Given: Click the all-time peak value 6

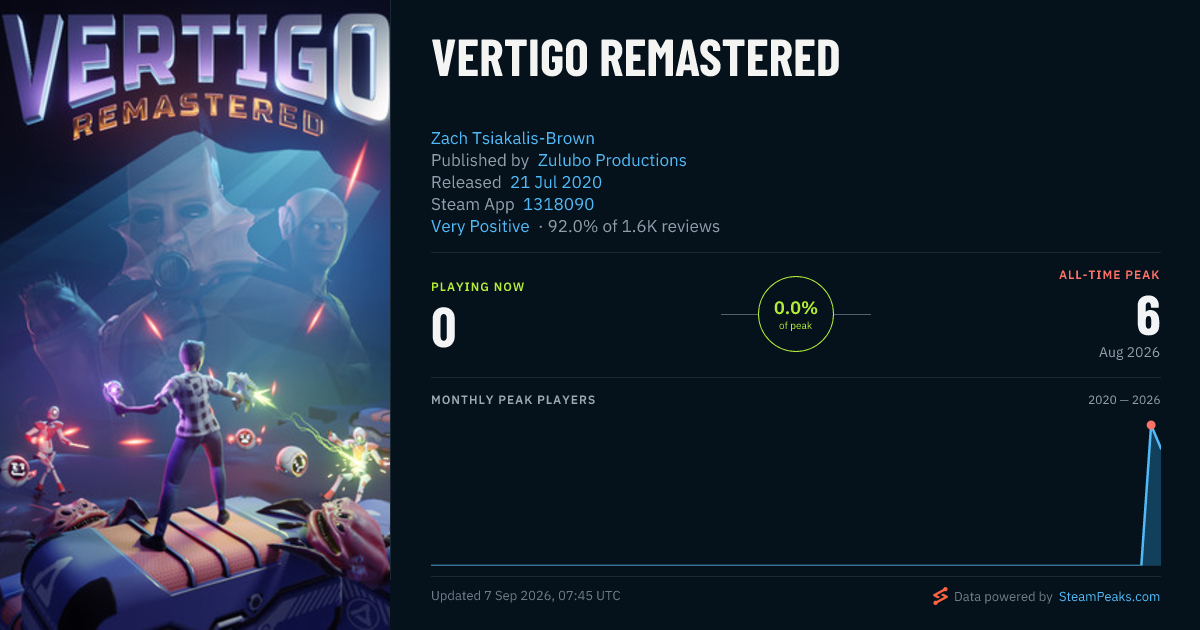Looking at the screenshot, I should (x=1148, y=316).
